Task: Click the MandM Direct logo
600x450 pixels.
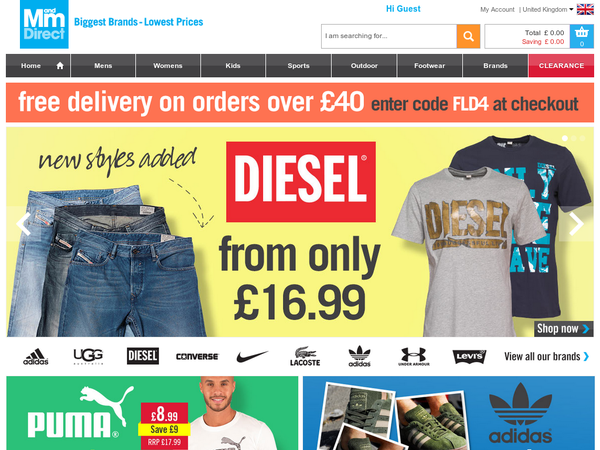Action: (x=44, y=24)
